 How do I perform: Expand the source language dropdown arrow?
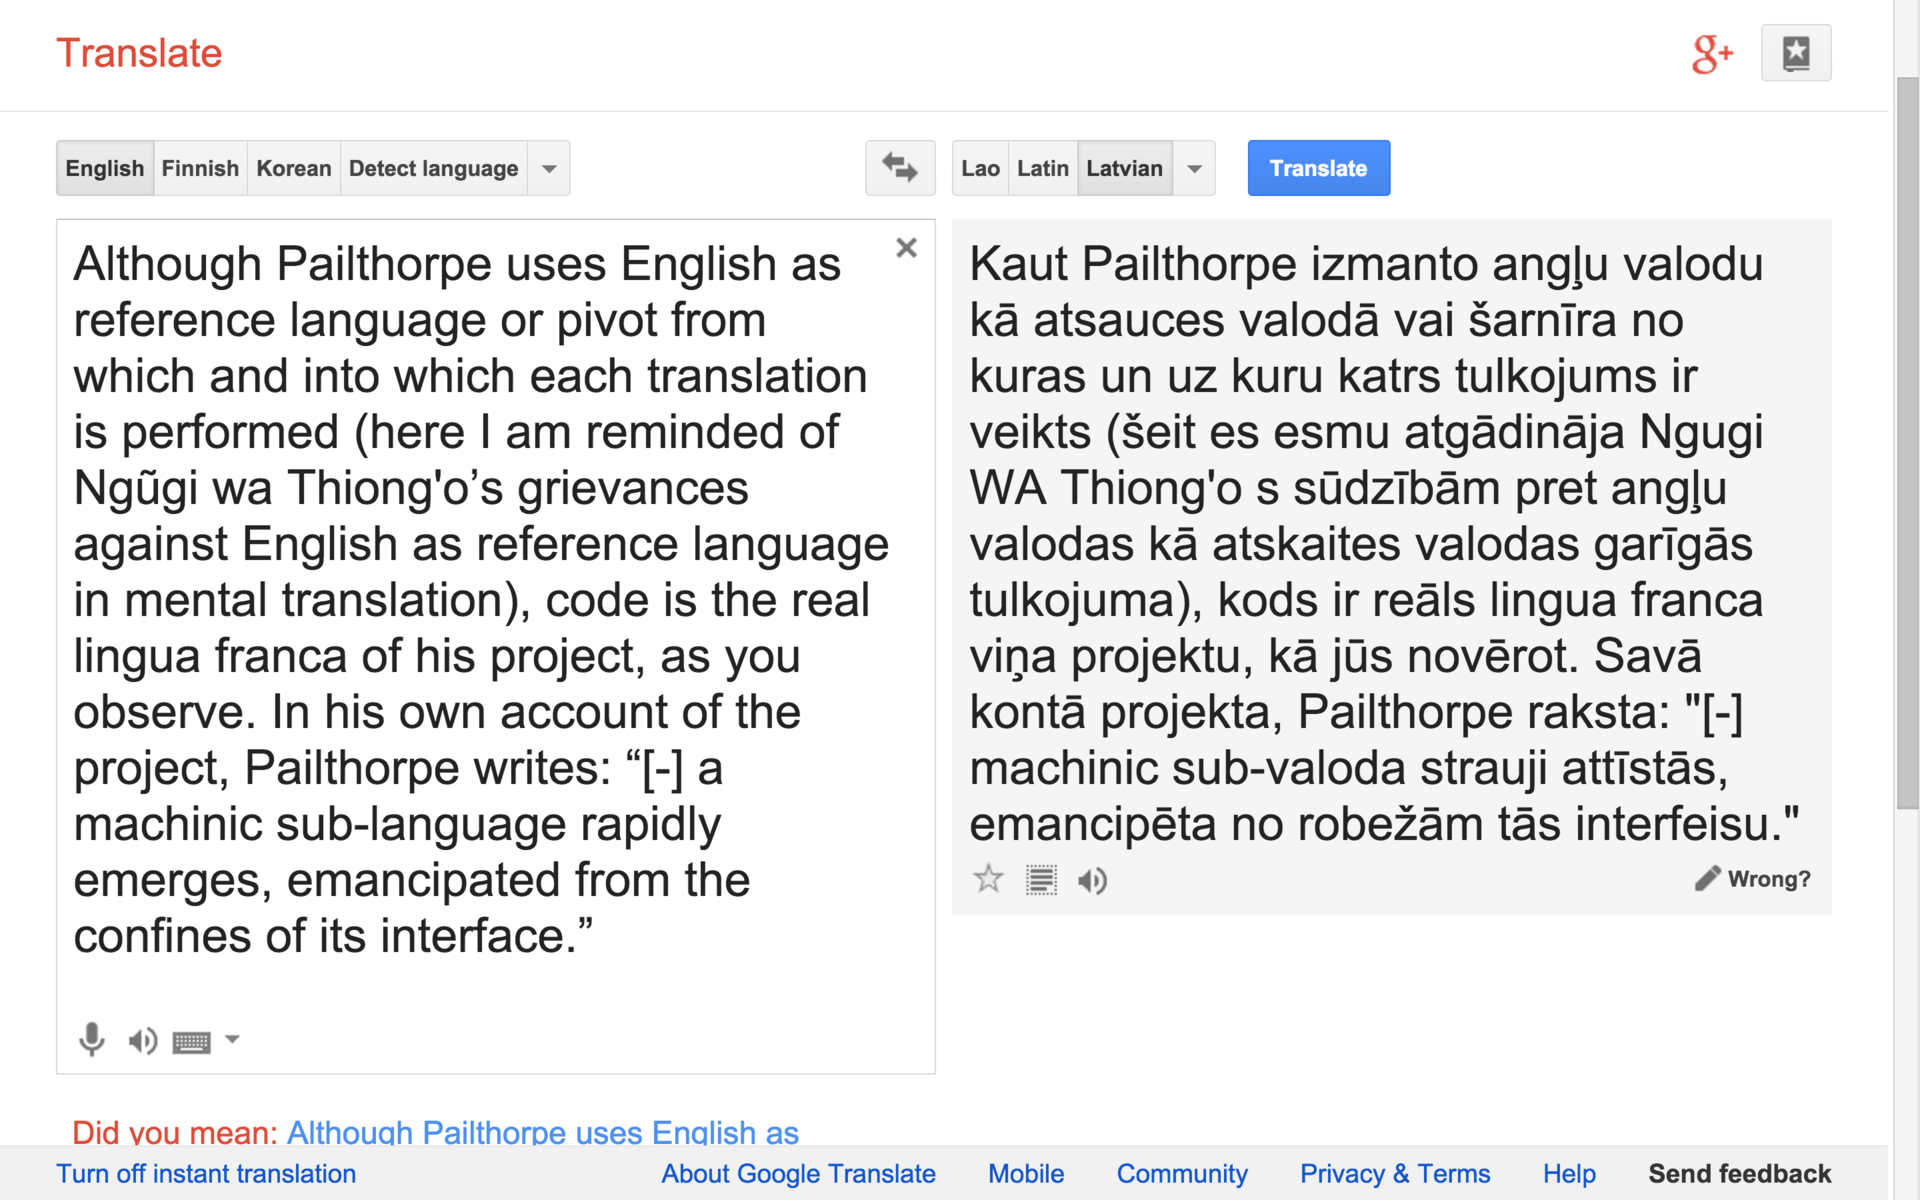click(549, 168)
